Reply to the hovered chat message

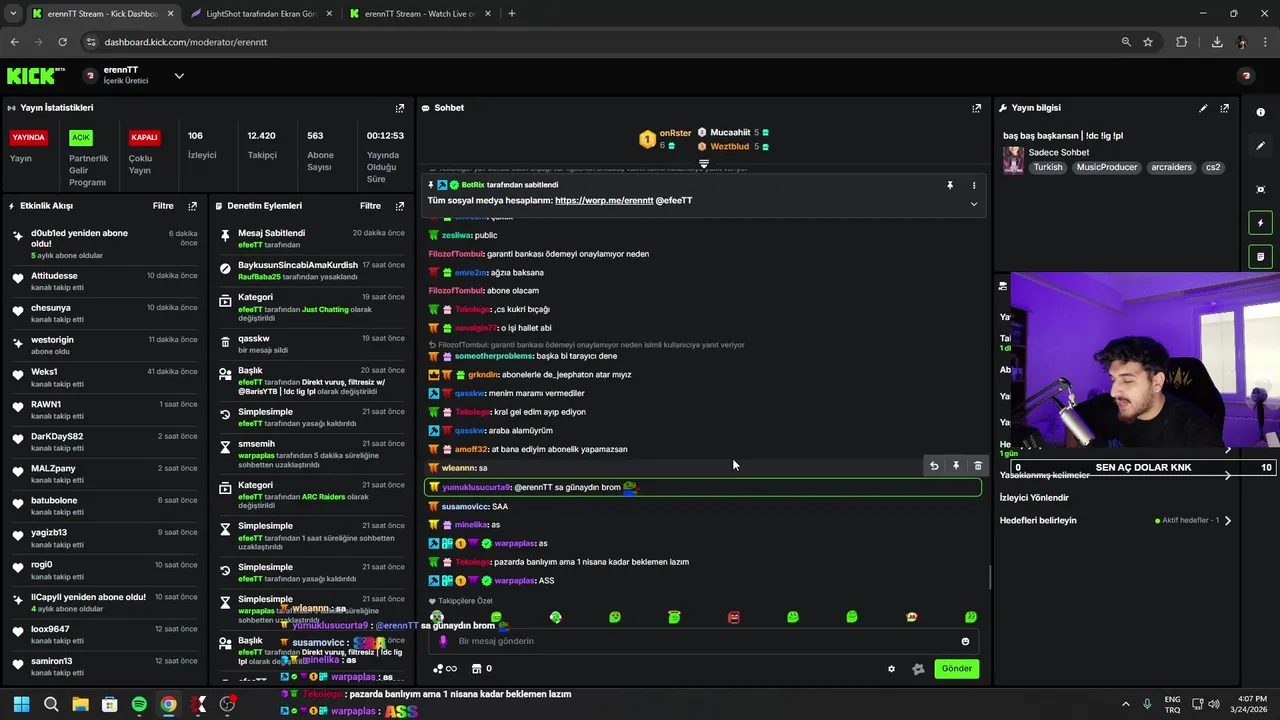pos(934,466)
